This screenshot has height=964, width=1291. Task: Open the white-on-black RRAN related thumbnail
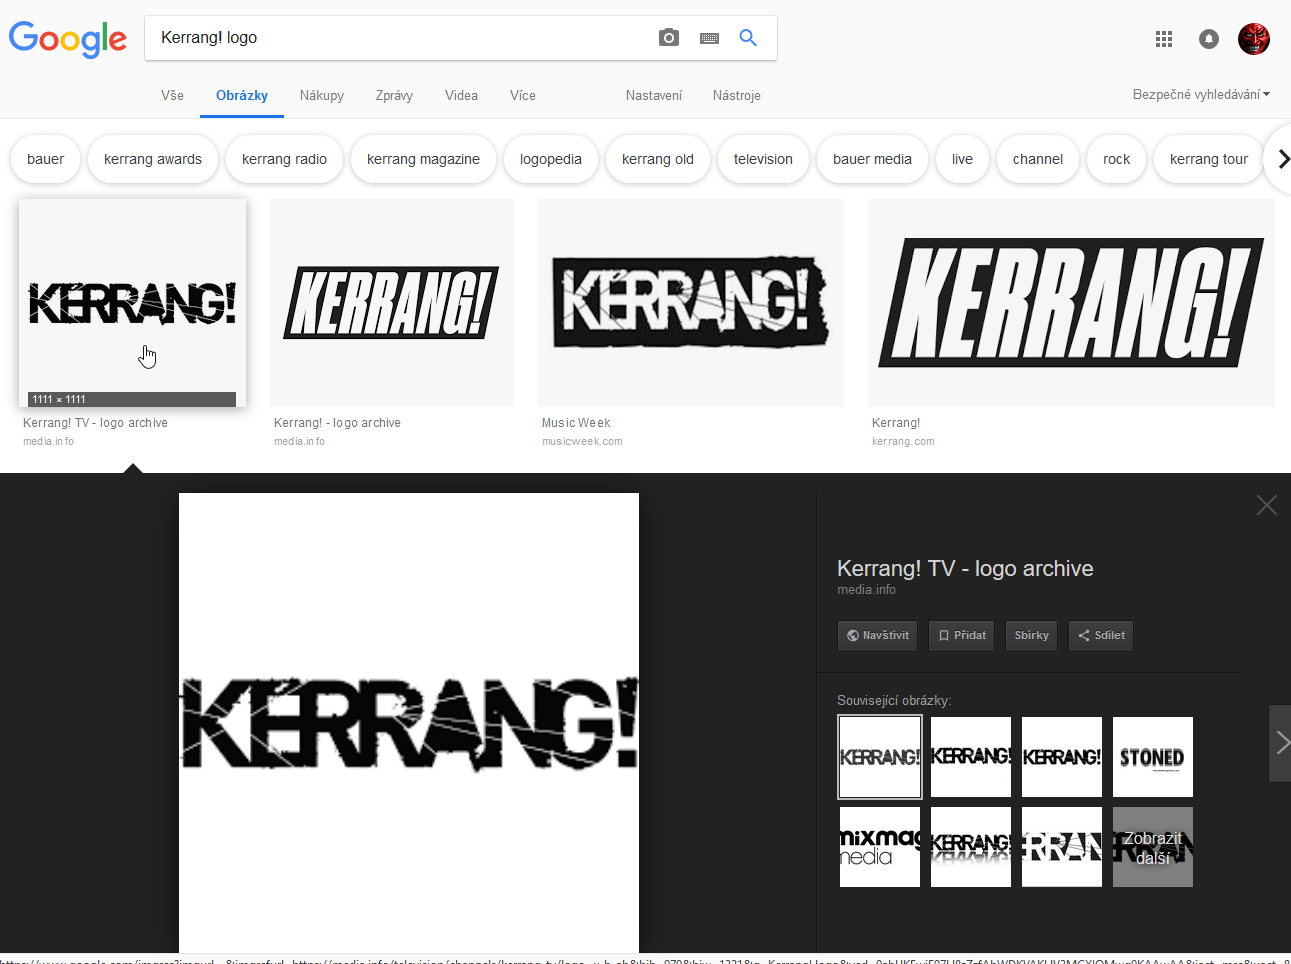point(1062,847)
